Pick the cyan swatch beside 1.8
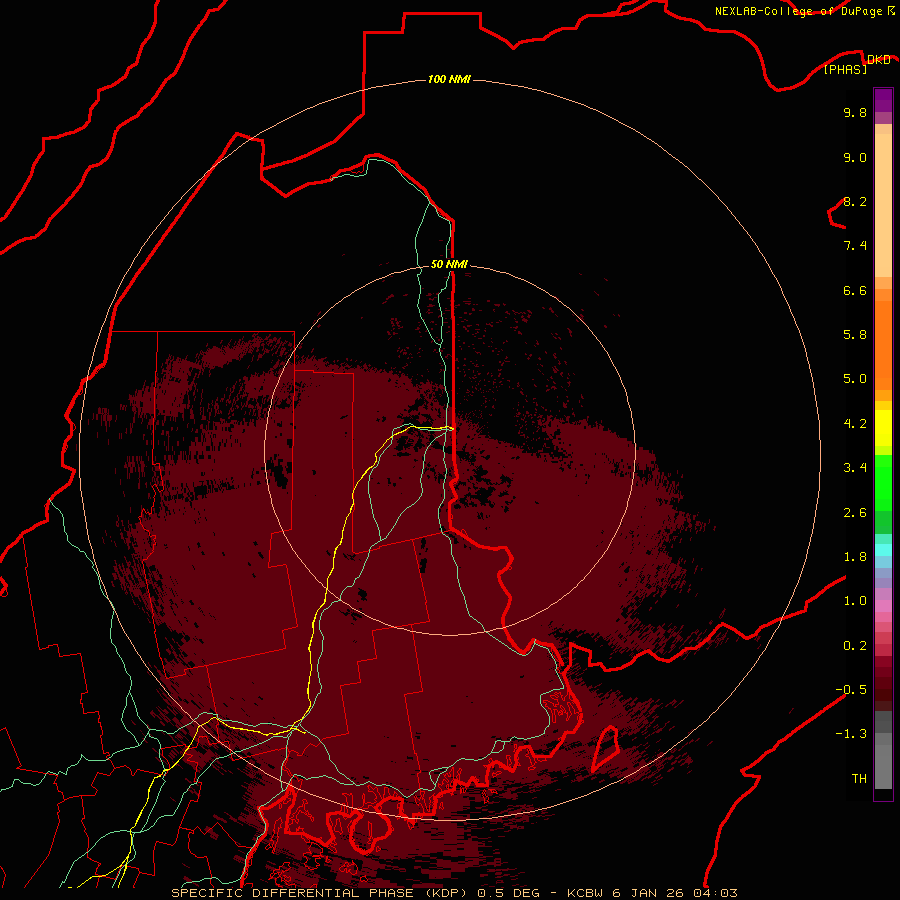 [x=883, y=550]
